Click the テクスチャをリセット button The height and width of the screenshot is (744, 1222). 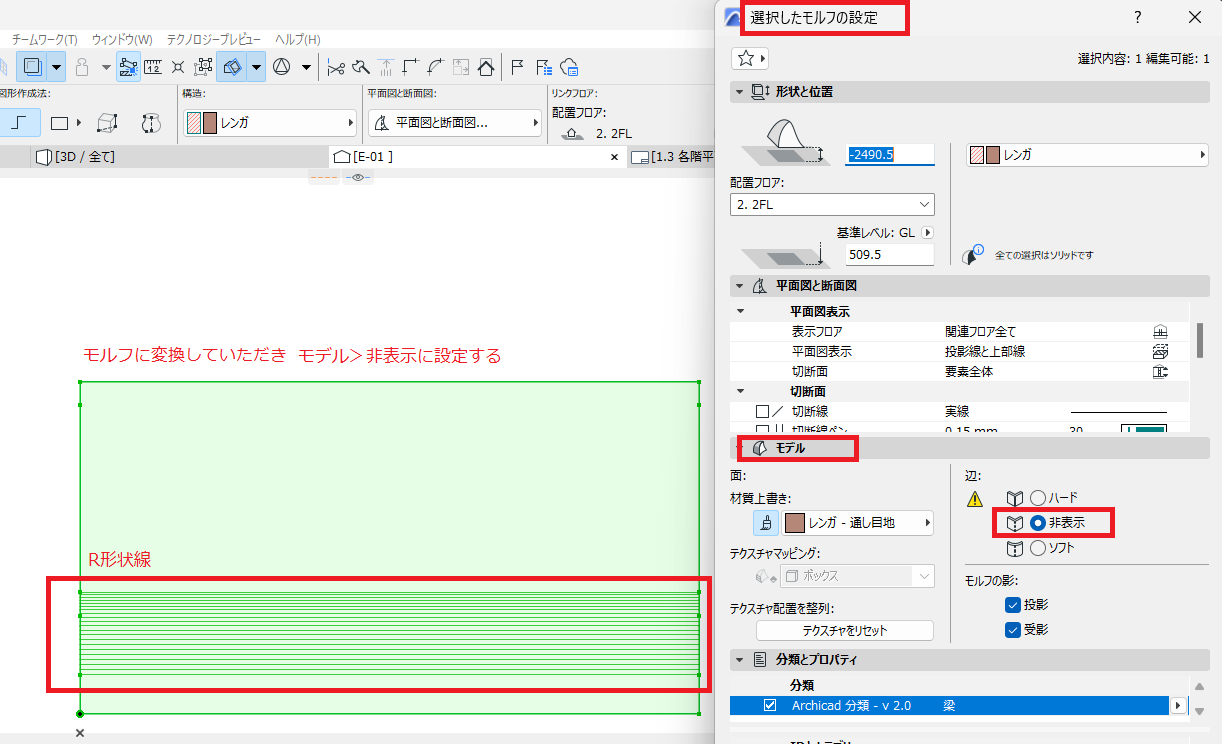point(844,631)
